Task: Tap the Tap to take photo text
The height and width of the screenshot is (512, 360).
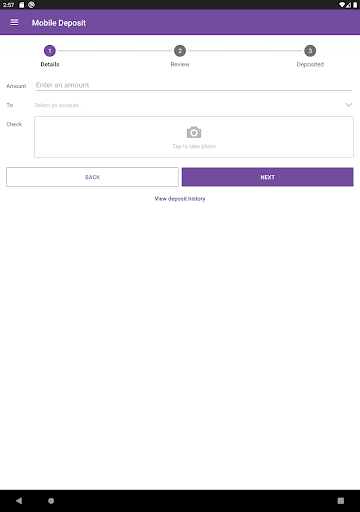Action: [194, 146]
